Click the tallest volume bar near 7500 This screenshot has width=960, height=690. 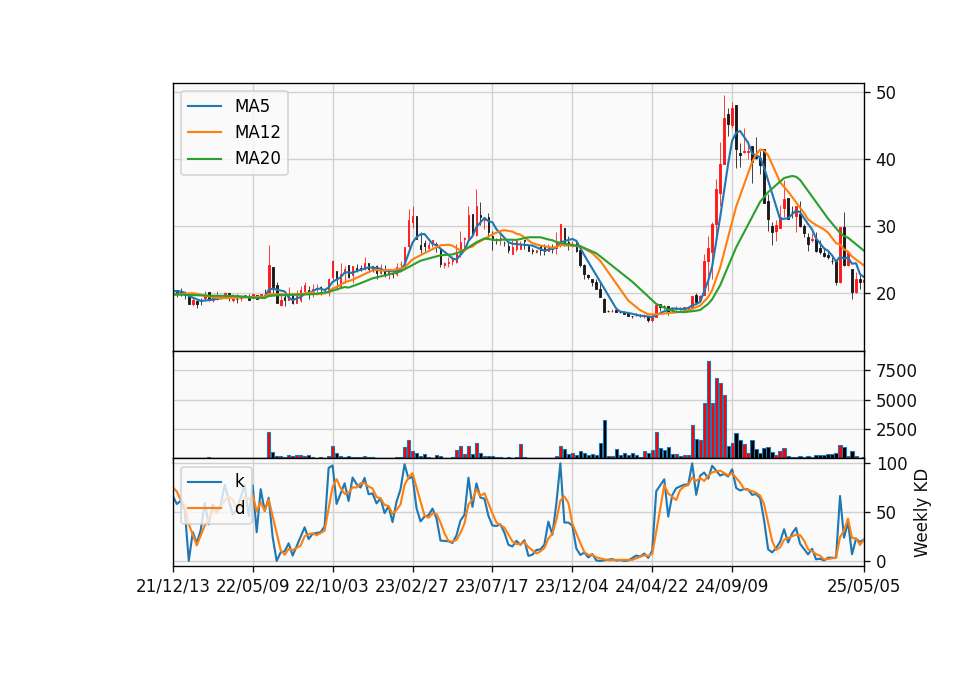[709, 409]
